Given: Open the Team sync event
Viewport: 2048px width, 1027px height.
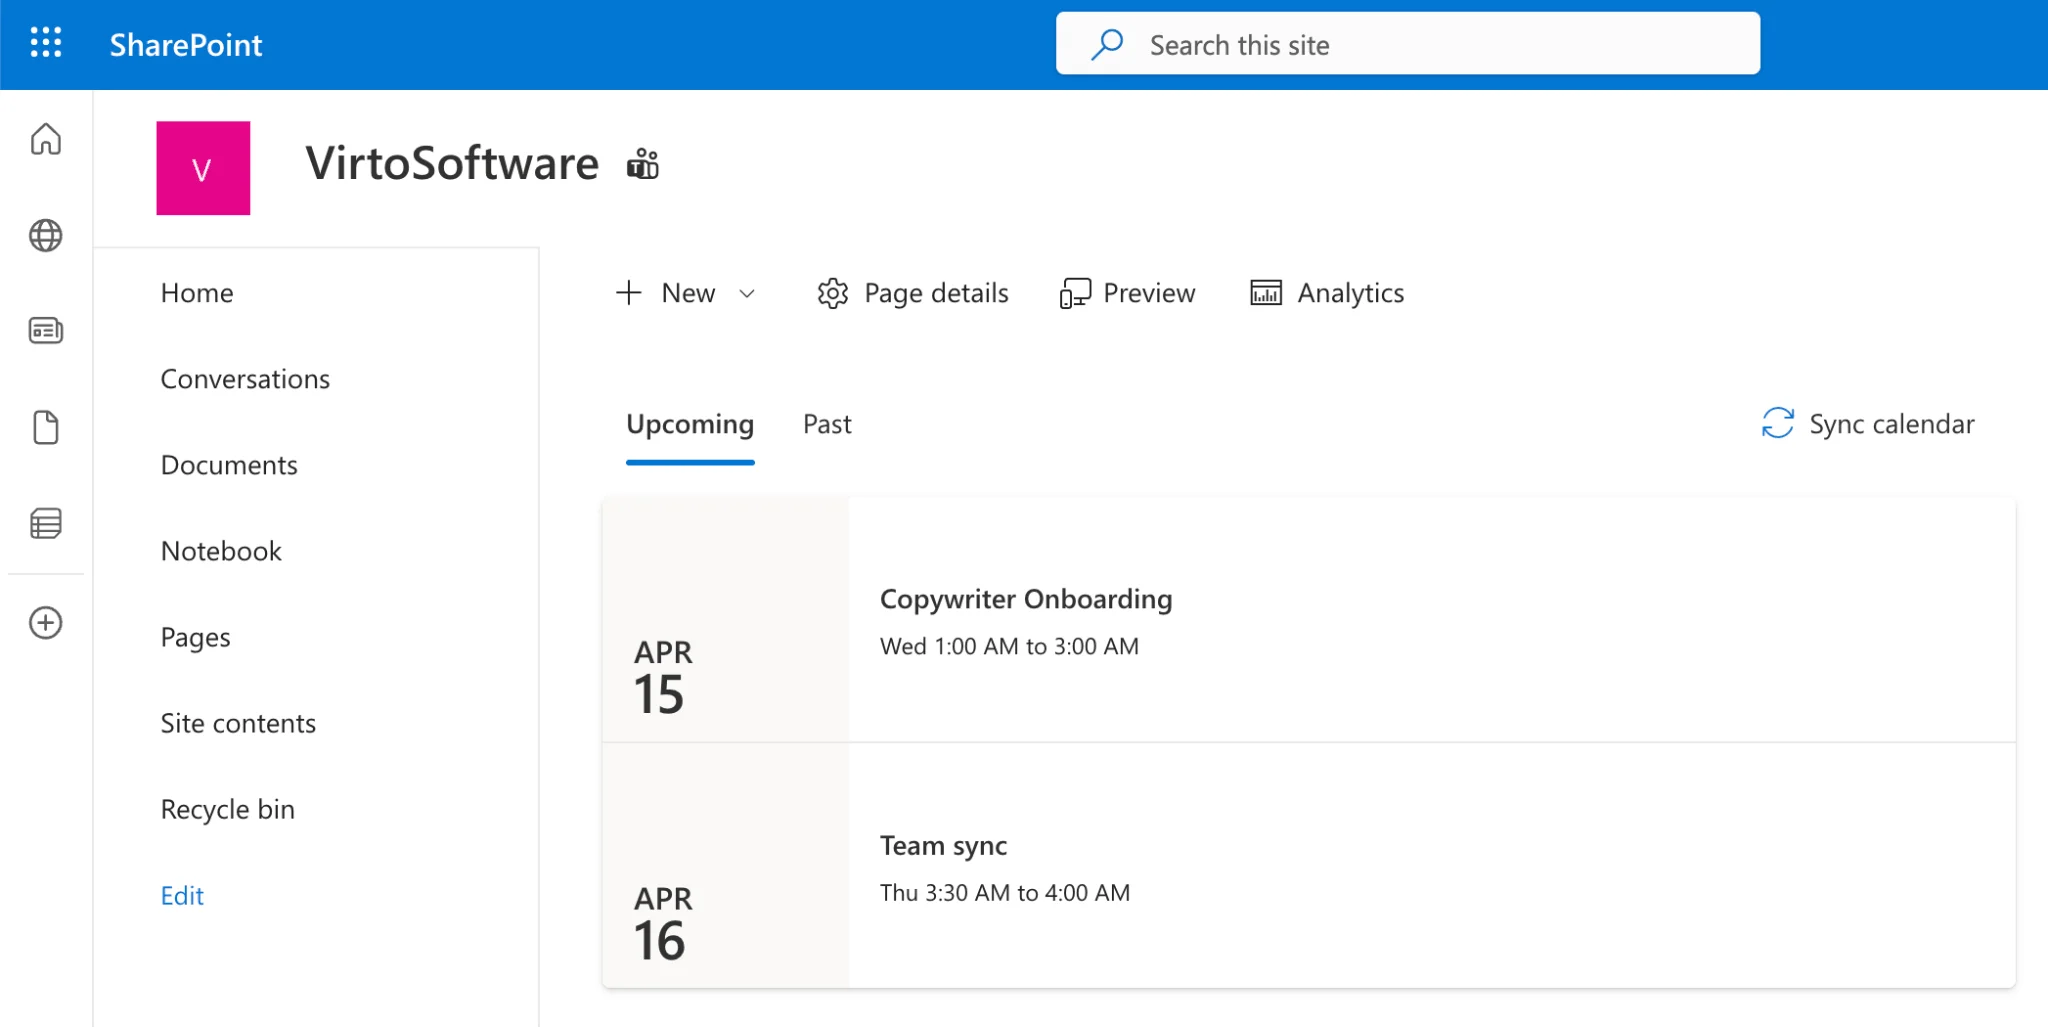Looking at the screenshot, I should click(943, 846).
